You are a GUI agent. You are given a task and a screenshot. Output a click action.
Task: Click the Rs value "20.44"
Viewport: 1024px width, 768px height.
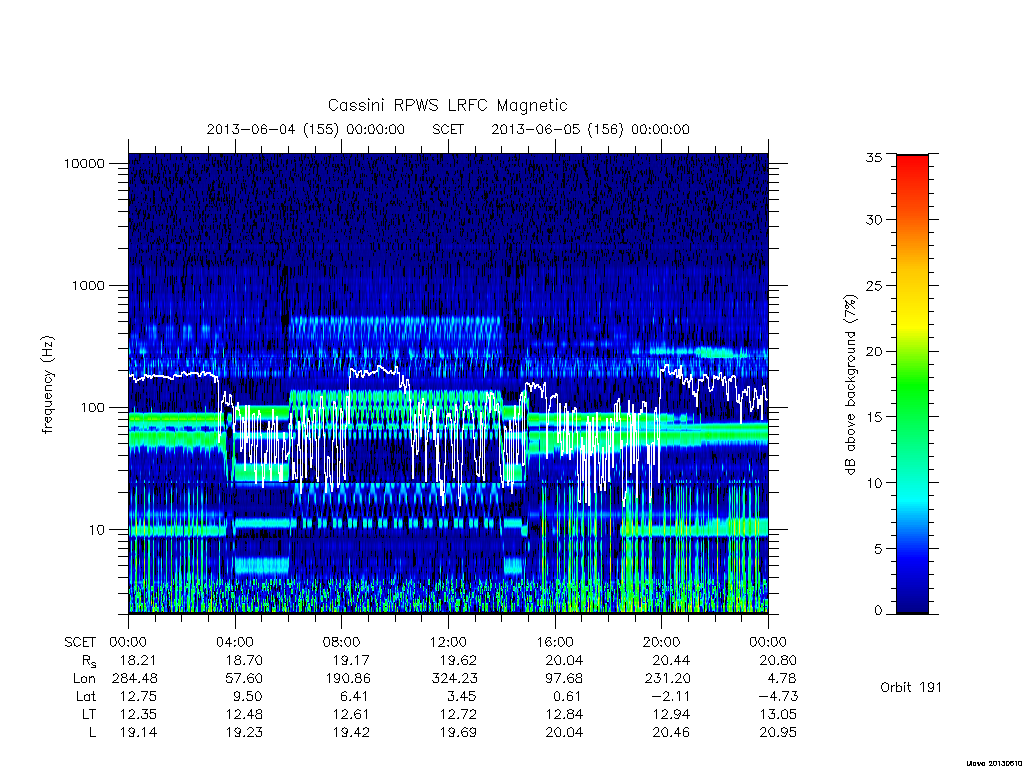pos(671,660)
